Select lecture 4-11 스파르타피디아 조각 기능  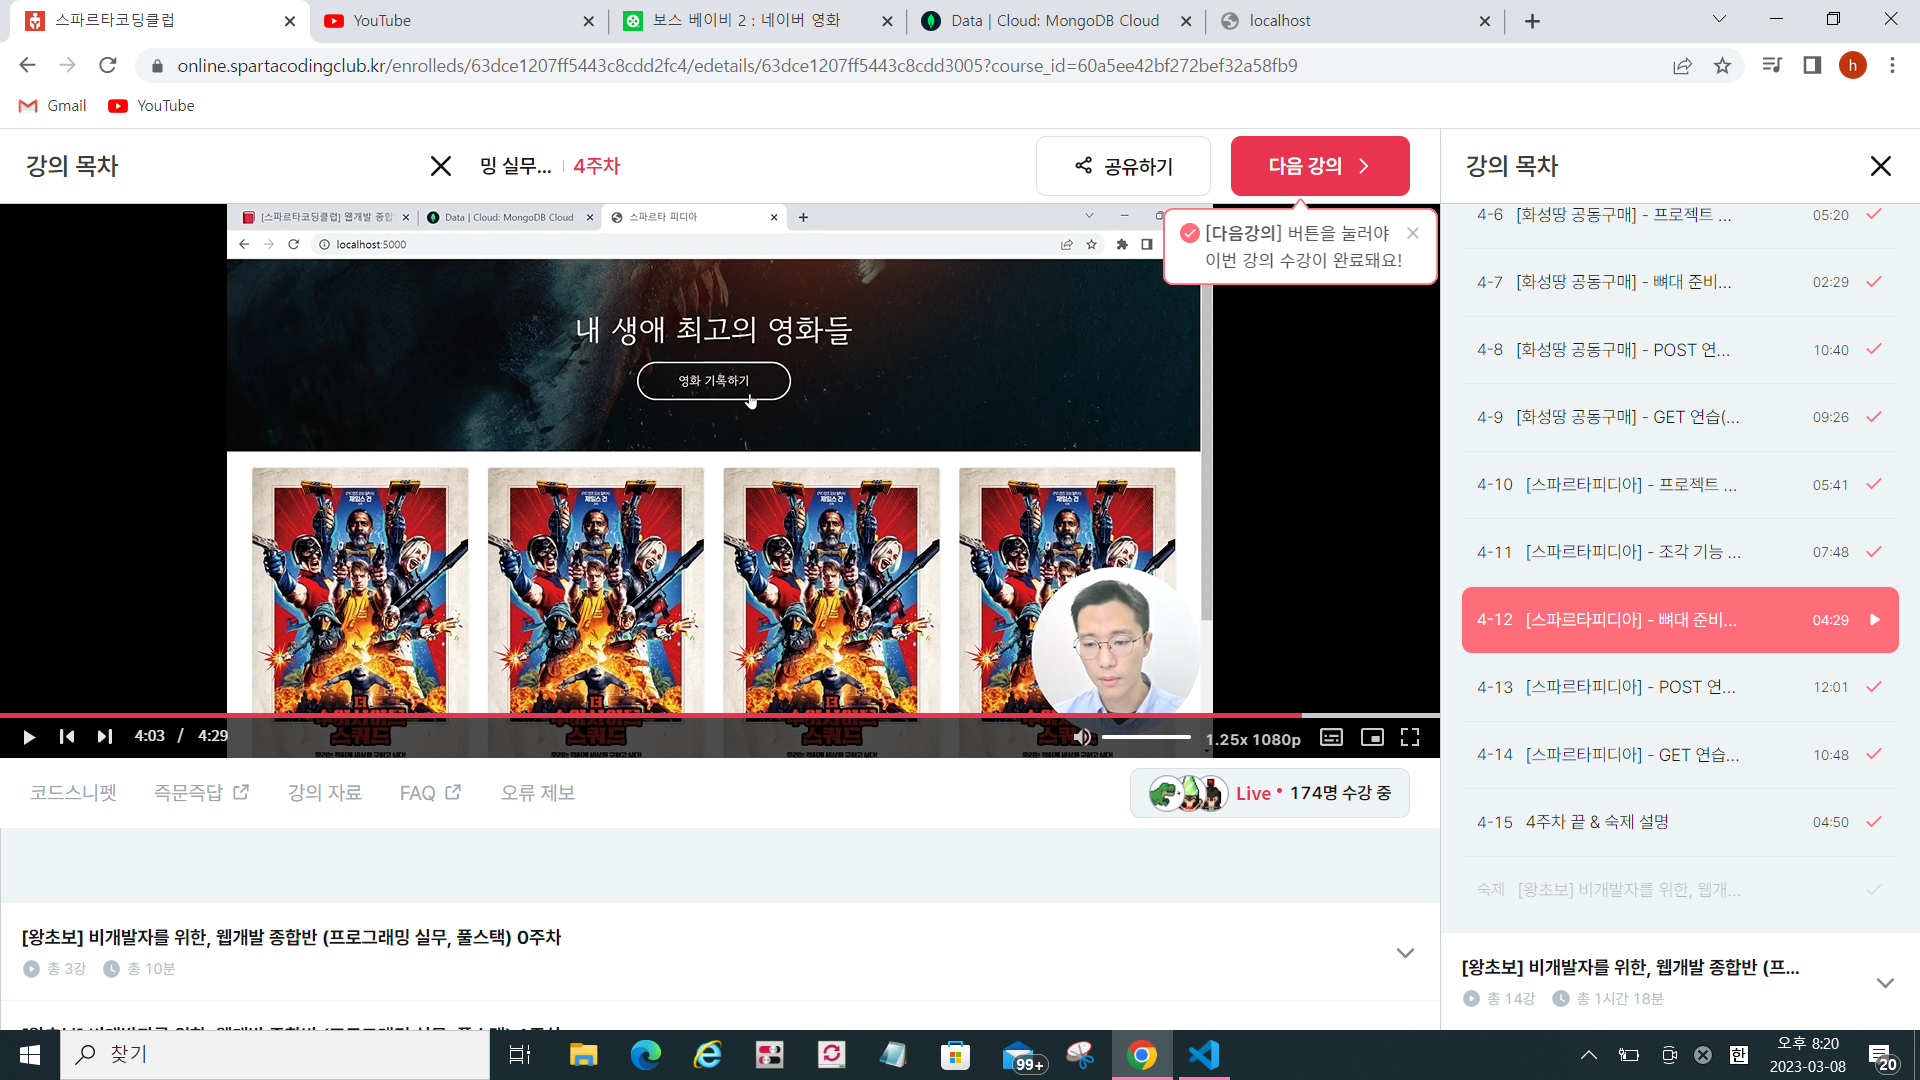pos(1680,552)
